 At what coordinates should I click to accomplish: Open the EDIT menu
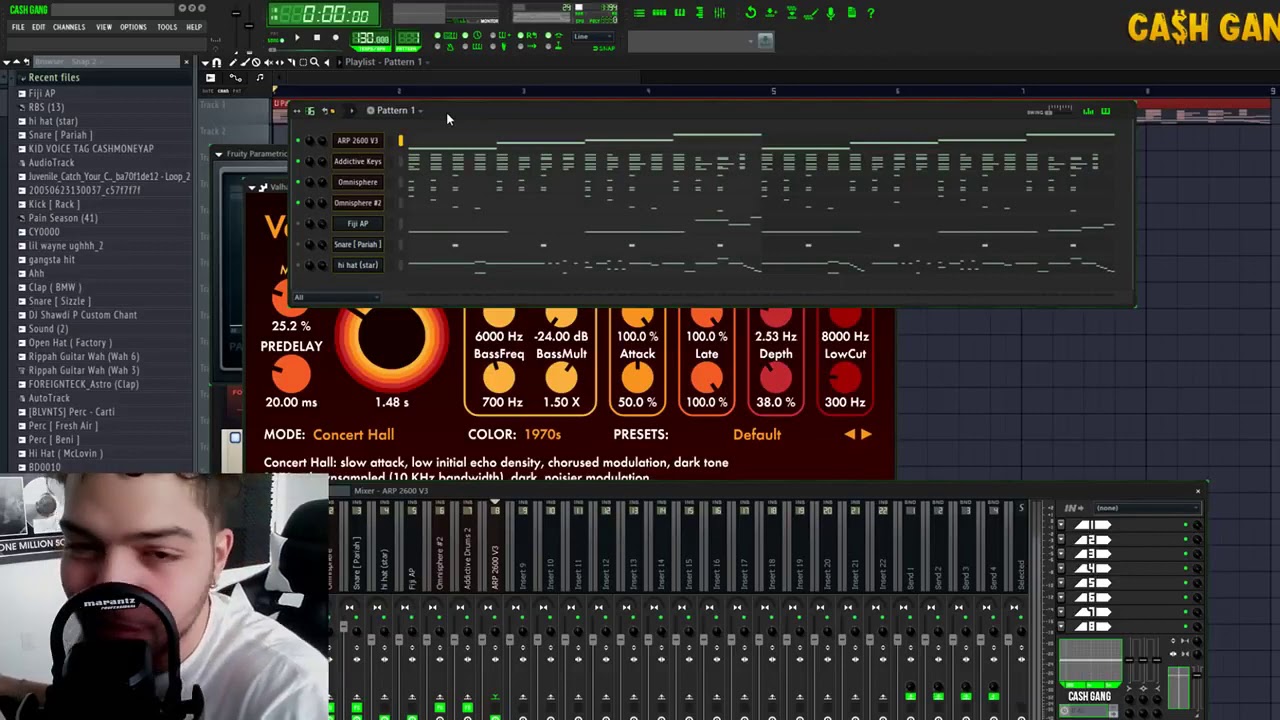click(38, 27)
